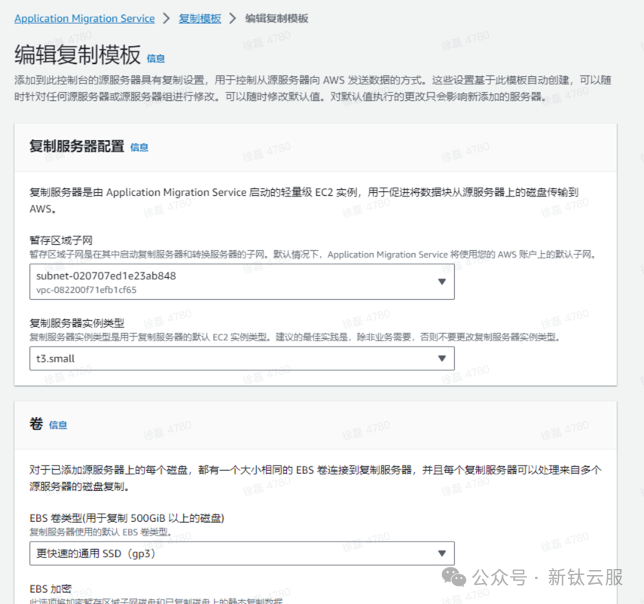Viewport: 644px width, 604px height.
Task: Click the 编辑复制模板 breadcrumb text
Action: 276,18
